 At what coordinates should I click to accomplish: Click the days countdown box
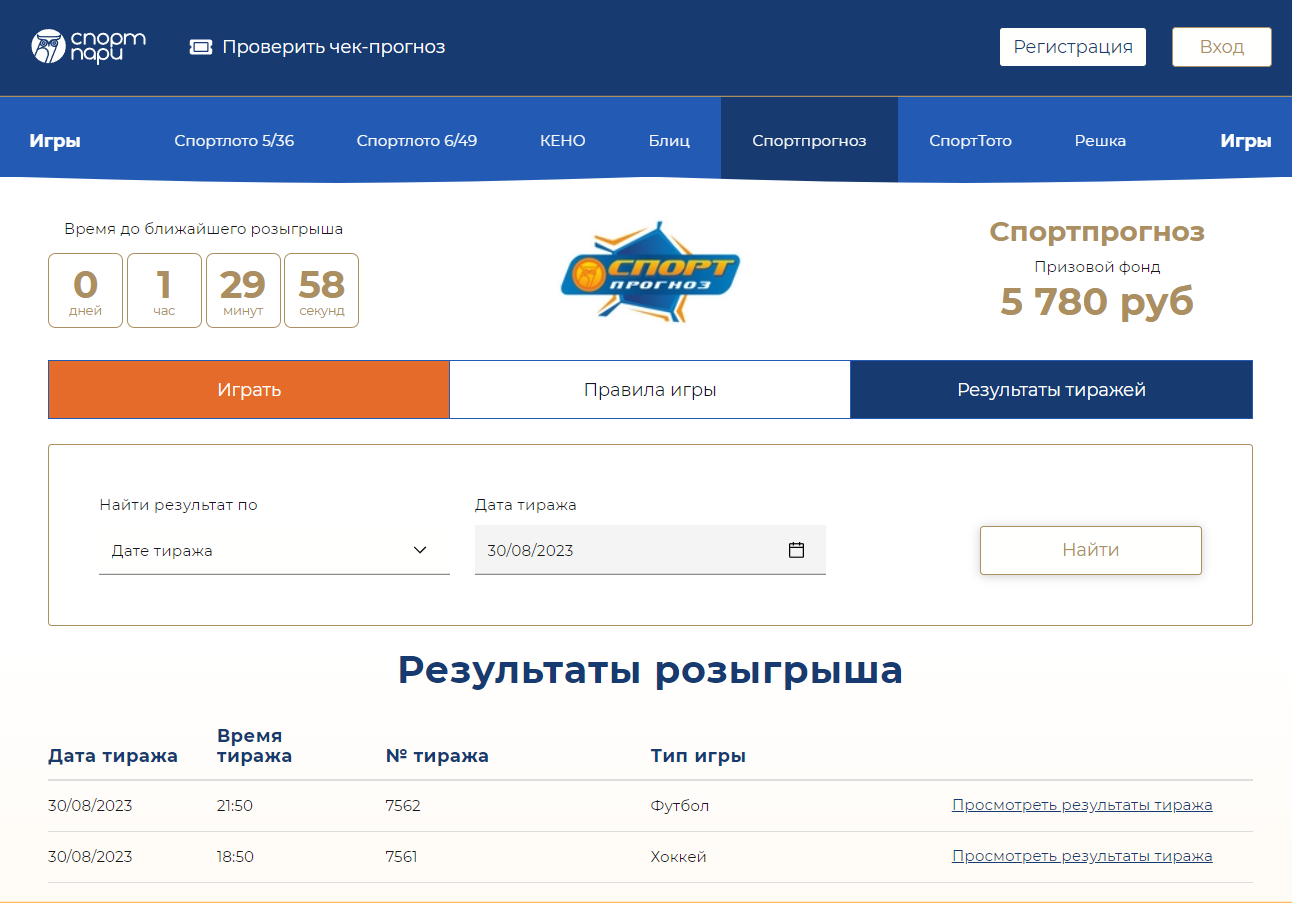click(86, 290)
